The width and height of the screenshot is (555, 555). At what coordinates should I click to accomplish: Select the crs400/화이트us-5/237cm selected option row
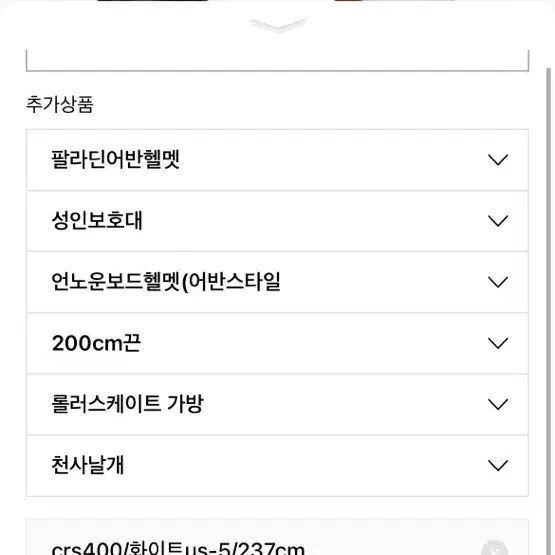tap(278, 537)
